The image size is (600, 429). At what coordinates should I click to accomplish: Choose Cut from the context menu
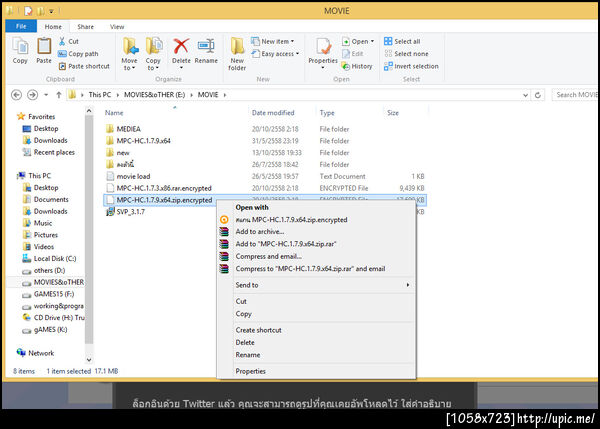point(241,301)
